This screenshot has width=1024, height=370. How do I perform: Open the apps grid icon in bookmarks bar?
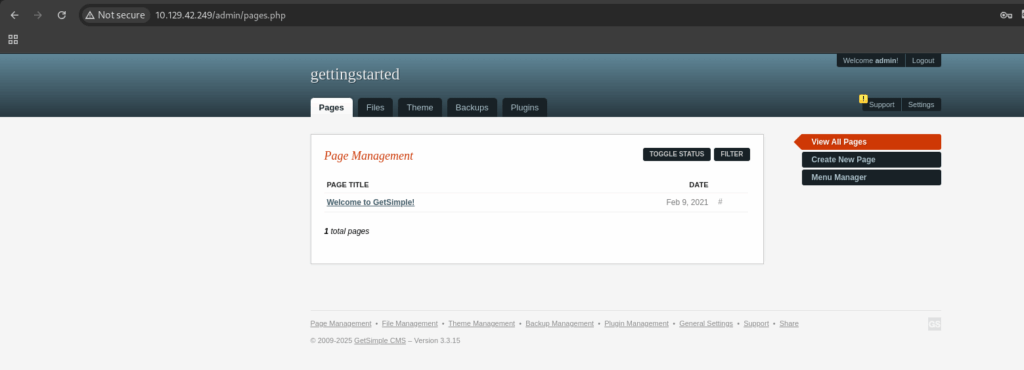[x=13, y=39]
